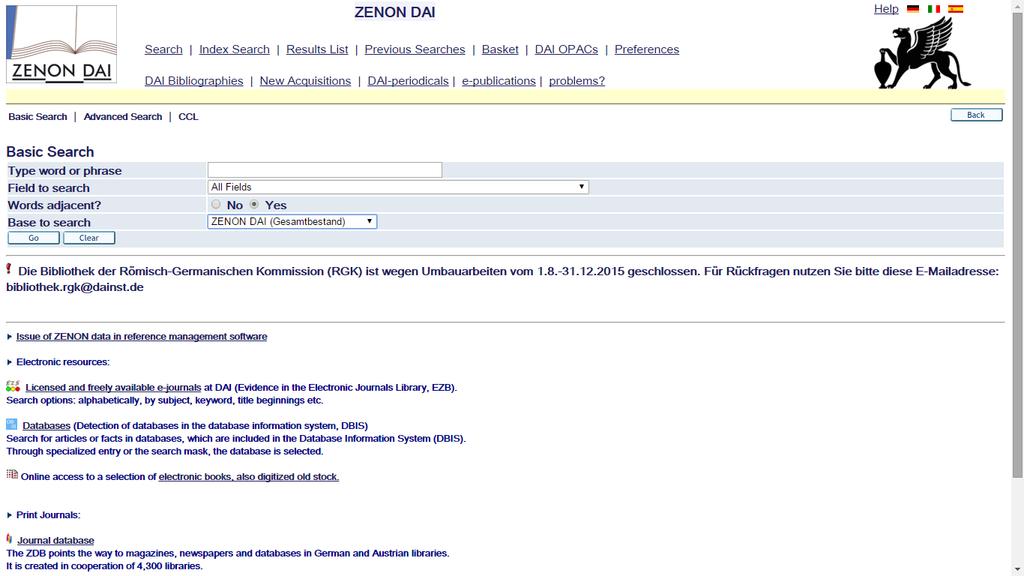Switch to the Advanced Search tab
This screenshot has height=576, width=1024.
point(123,117)
